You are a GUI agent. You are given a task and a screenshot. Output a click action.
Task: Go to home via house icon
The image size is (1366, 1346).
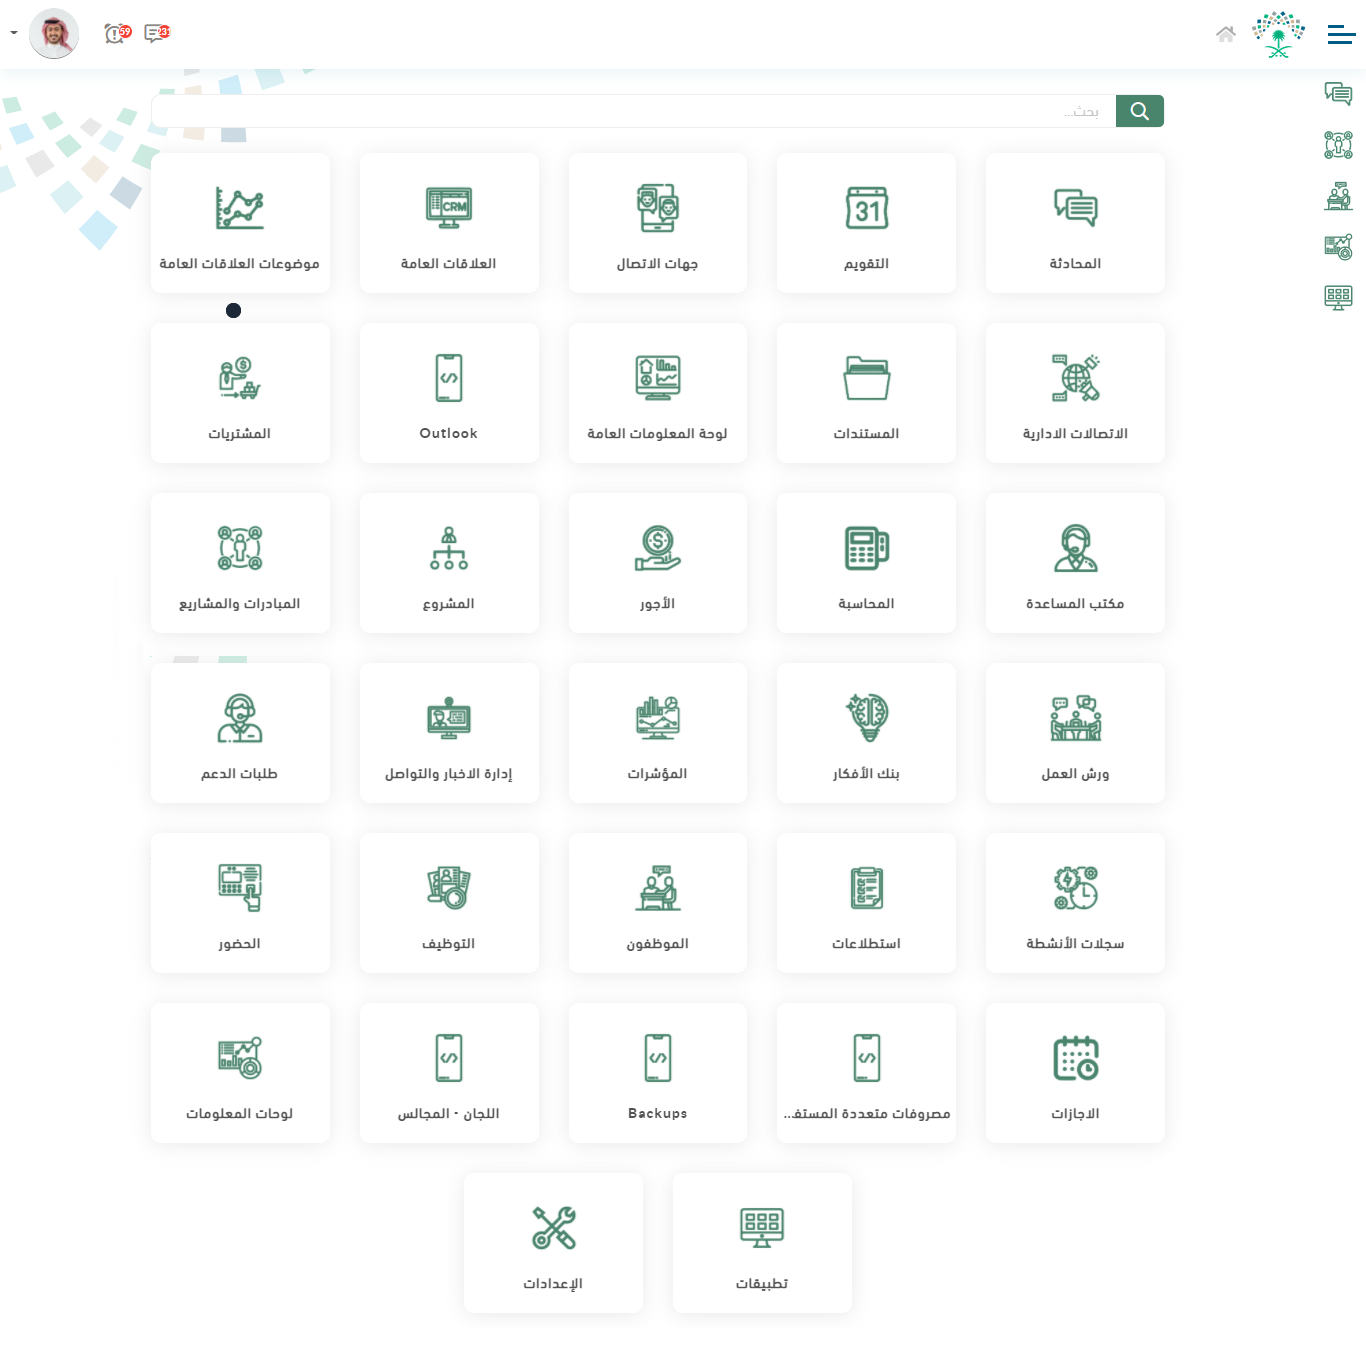(1225, 34)
